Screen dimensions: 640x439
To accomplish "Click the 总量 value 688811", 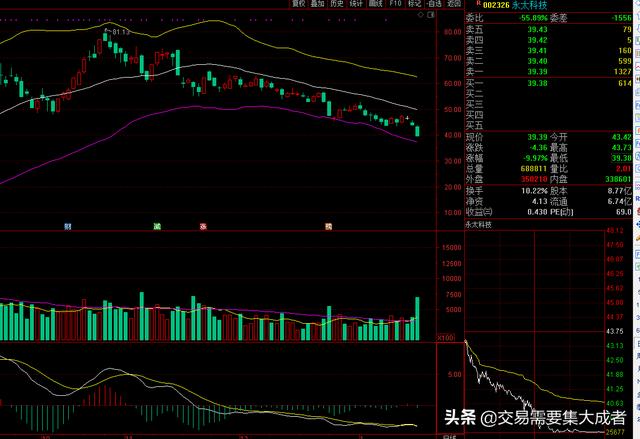I will pos(534,169).
